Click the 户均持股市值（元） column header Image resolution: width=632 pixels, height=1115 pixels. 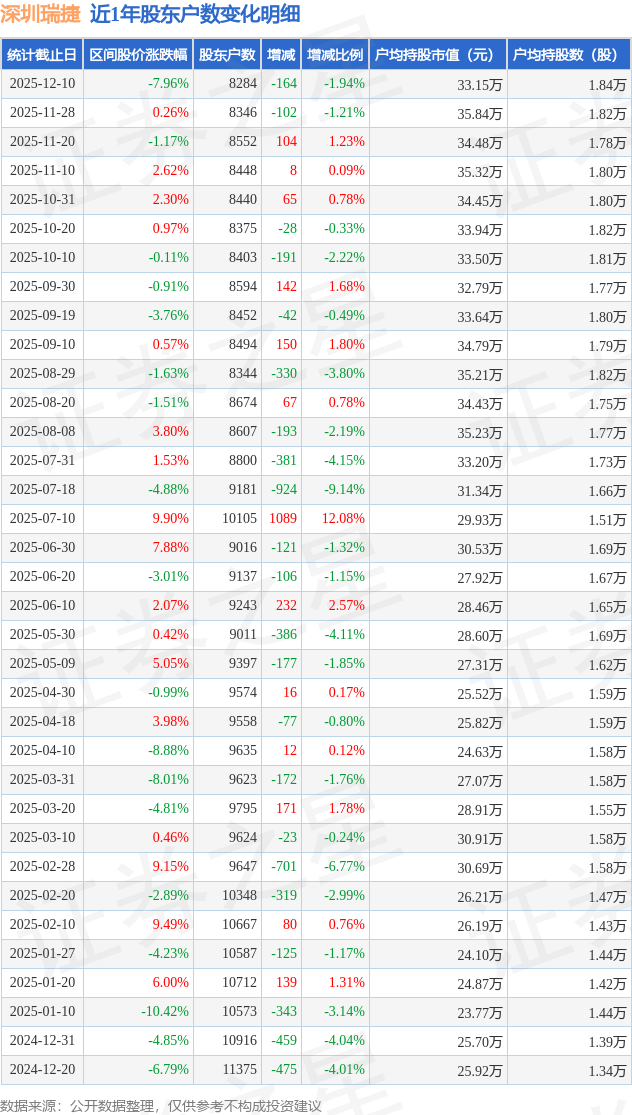[437, 55]
